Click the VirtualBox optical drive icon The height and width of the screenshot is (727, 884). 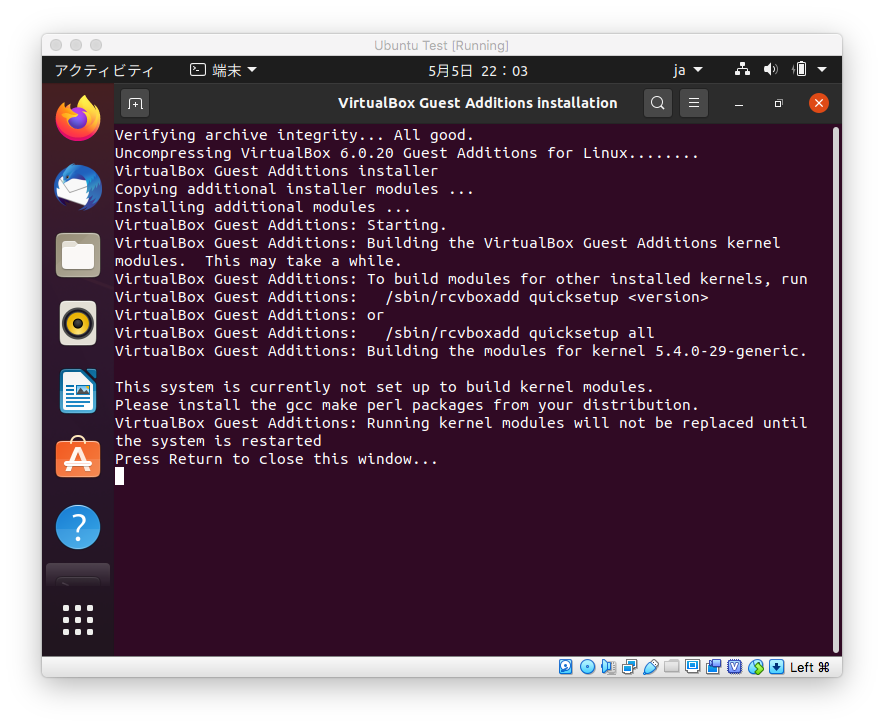(x=587, y=667)
